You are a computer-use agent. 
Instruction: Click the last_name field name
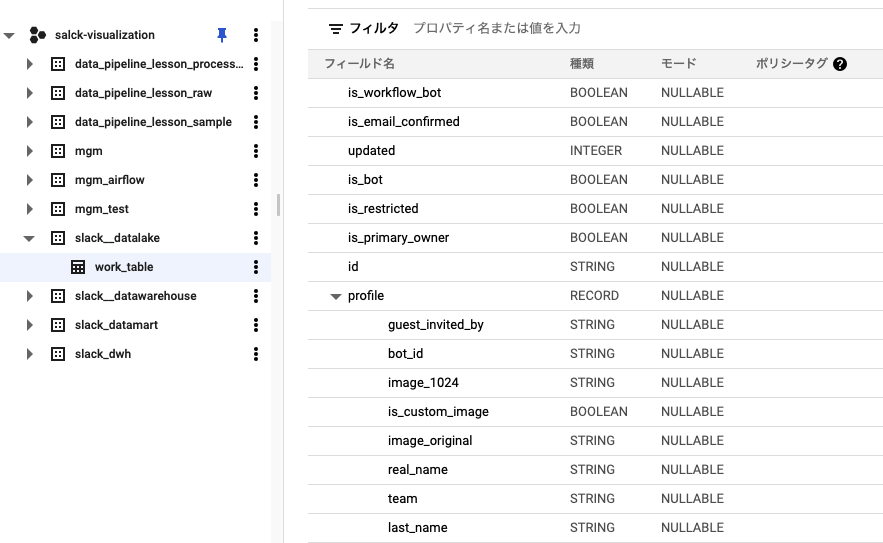click(x=417, y=528)
